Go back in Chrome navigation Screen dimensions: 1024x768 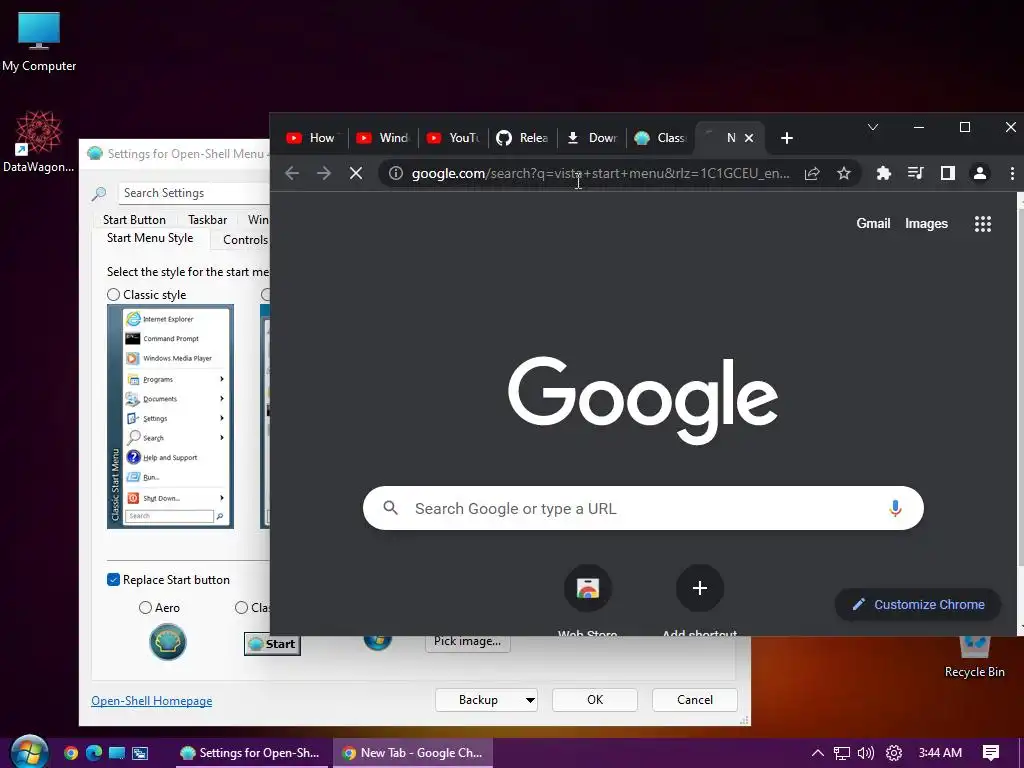click(292, 173)
